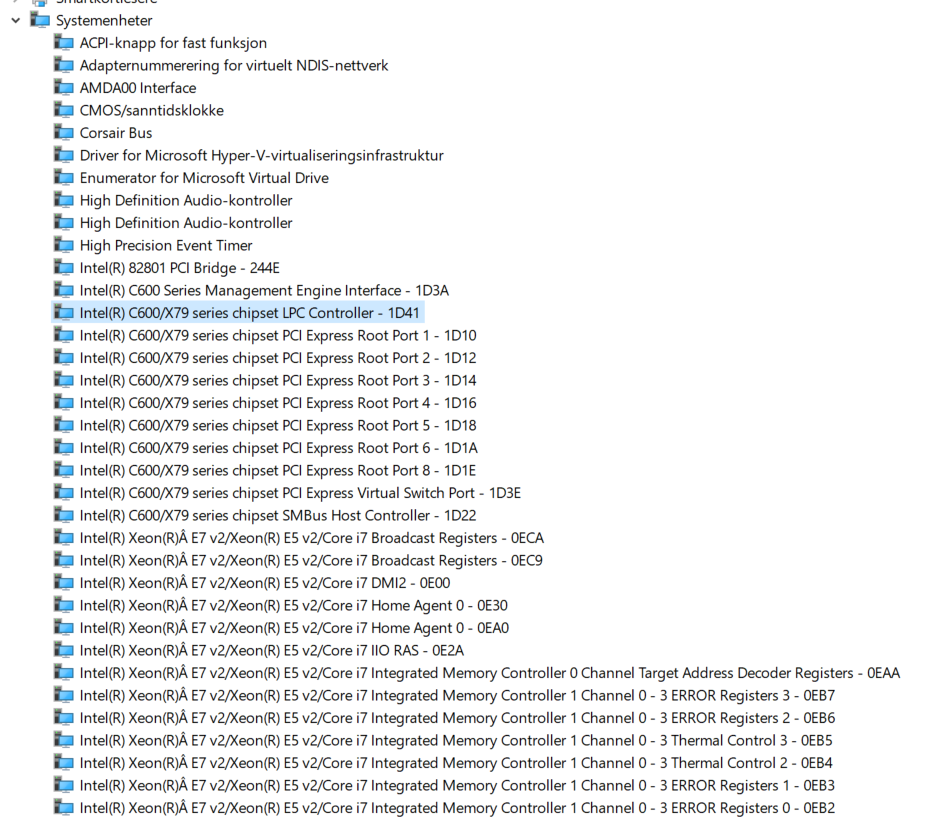Select Adapternummerering for virtuelt NDIS-nettverk

click(x=234, y=65)
